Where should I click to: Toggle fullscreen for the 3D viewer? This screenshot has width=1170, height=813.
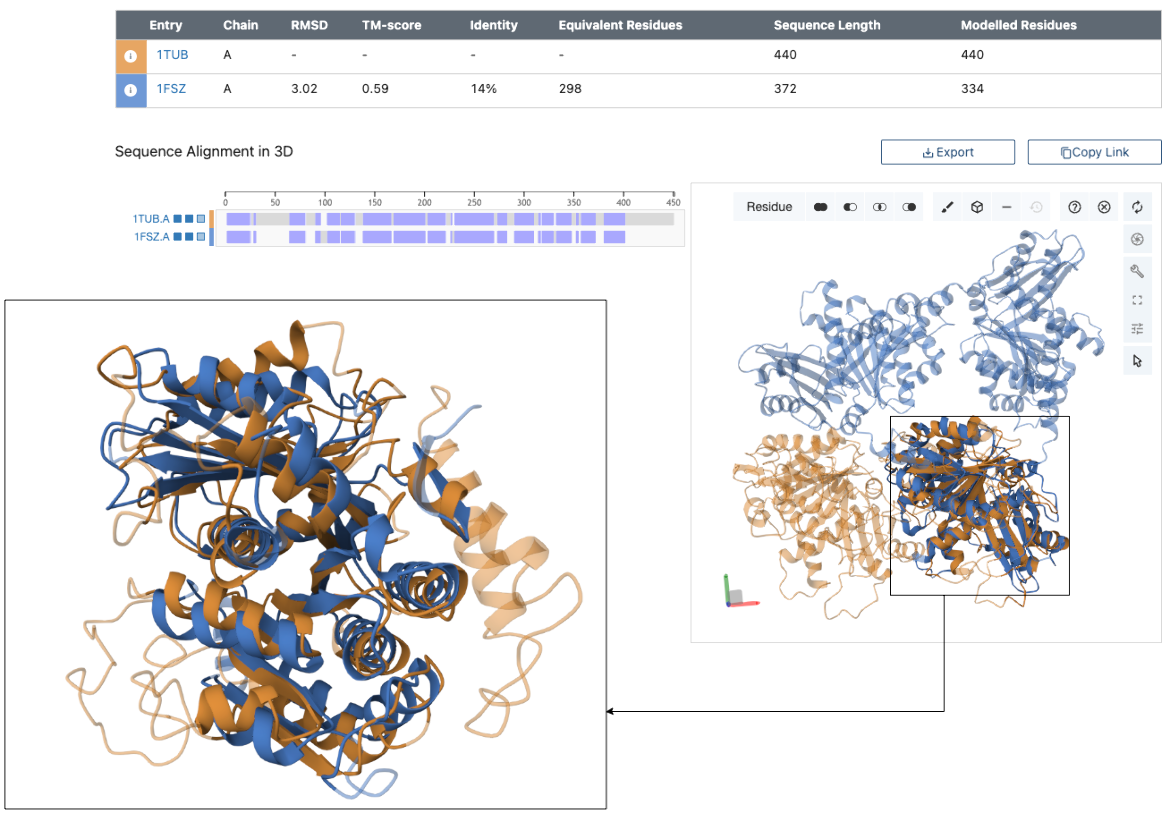[x=1137, y=300]
